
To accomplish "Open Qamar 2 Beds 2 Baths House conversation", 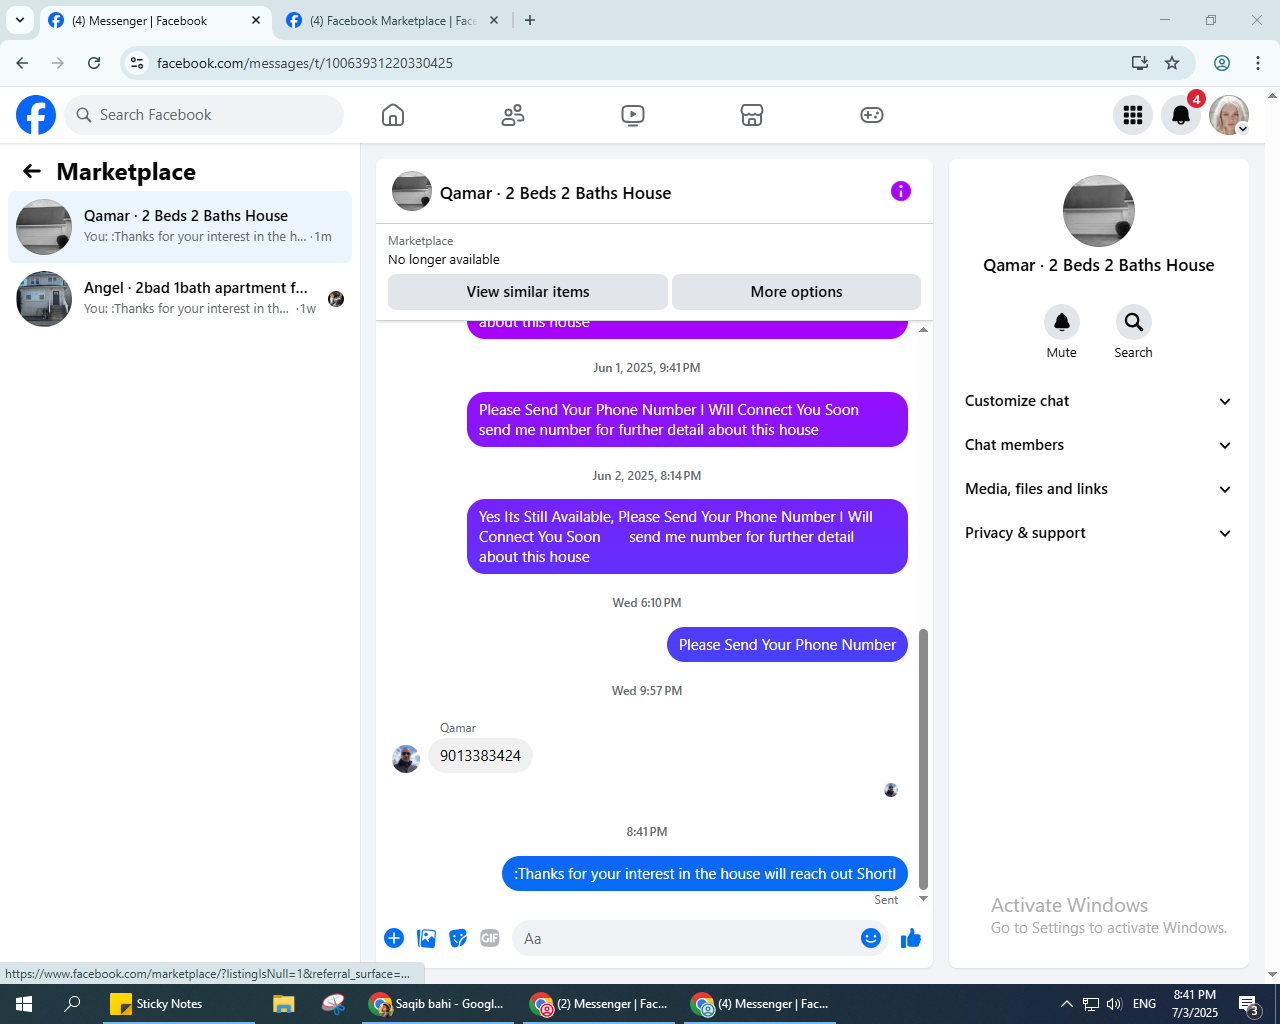I will tap(180, 227).
